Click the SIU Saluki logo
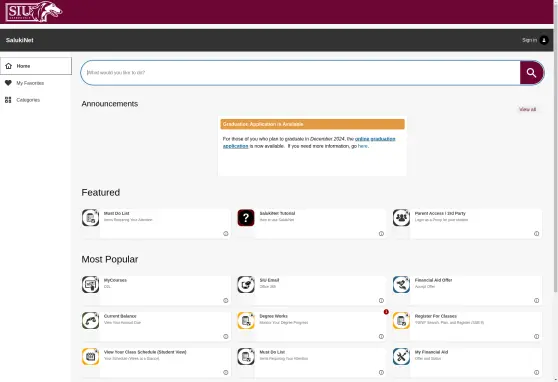Image resolution: width=558 pixels, height=382 pixels. (34, 11)
